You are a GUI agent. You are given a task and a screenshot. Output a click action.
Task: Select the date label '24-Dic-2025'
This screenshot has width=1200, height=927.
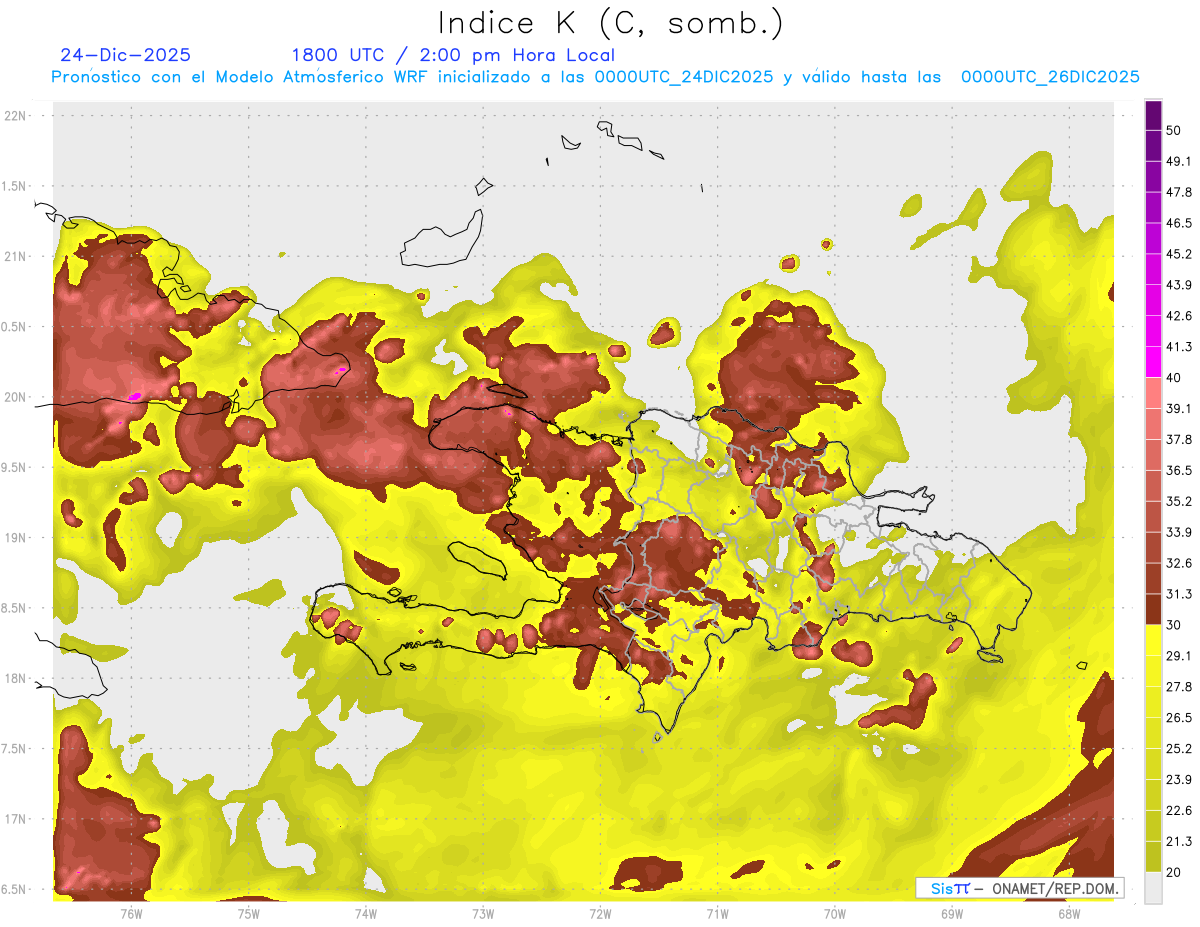[125, 55]
